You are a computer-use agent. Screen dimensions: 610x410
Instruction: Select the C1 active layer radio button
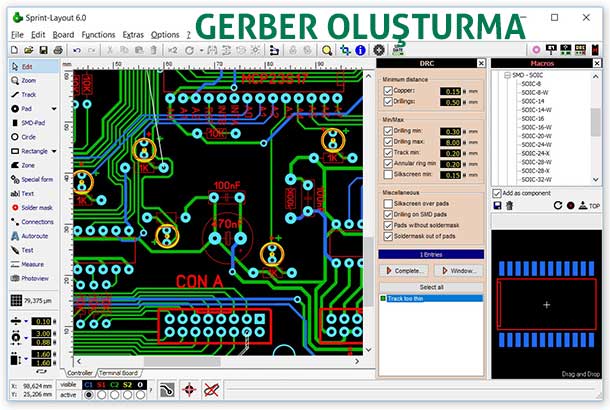(x=89, y=395)
